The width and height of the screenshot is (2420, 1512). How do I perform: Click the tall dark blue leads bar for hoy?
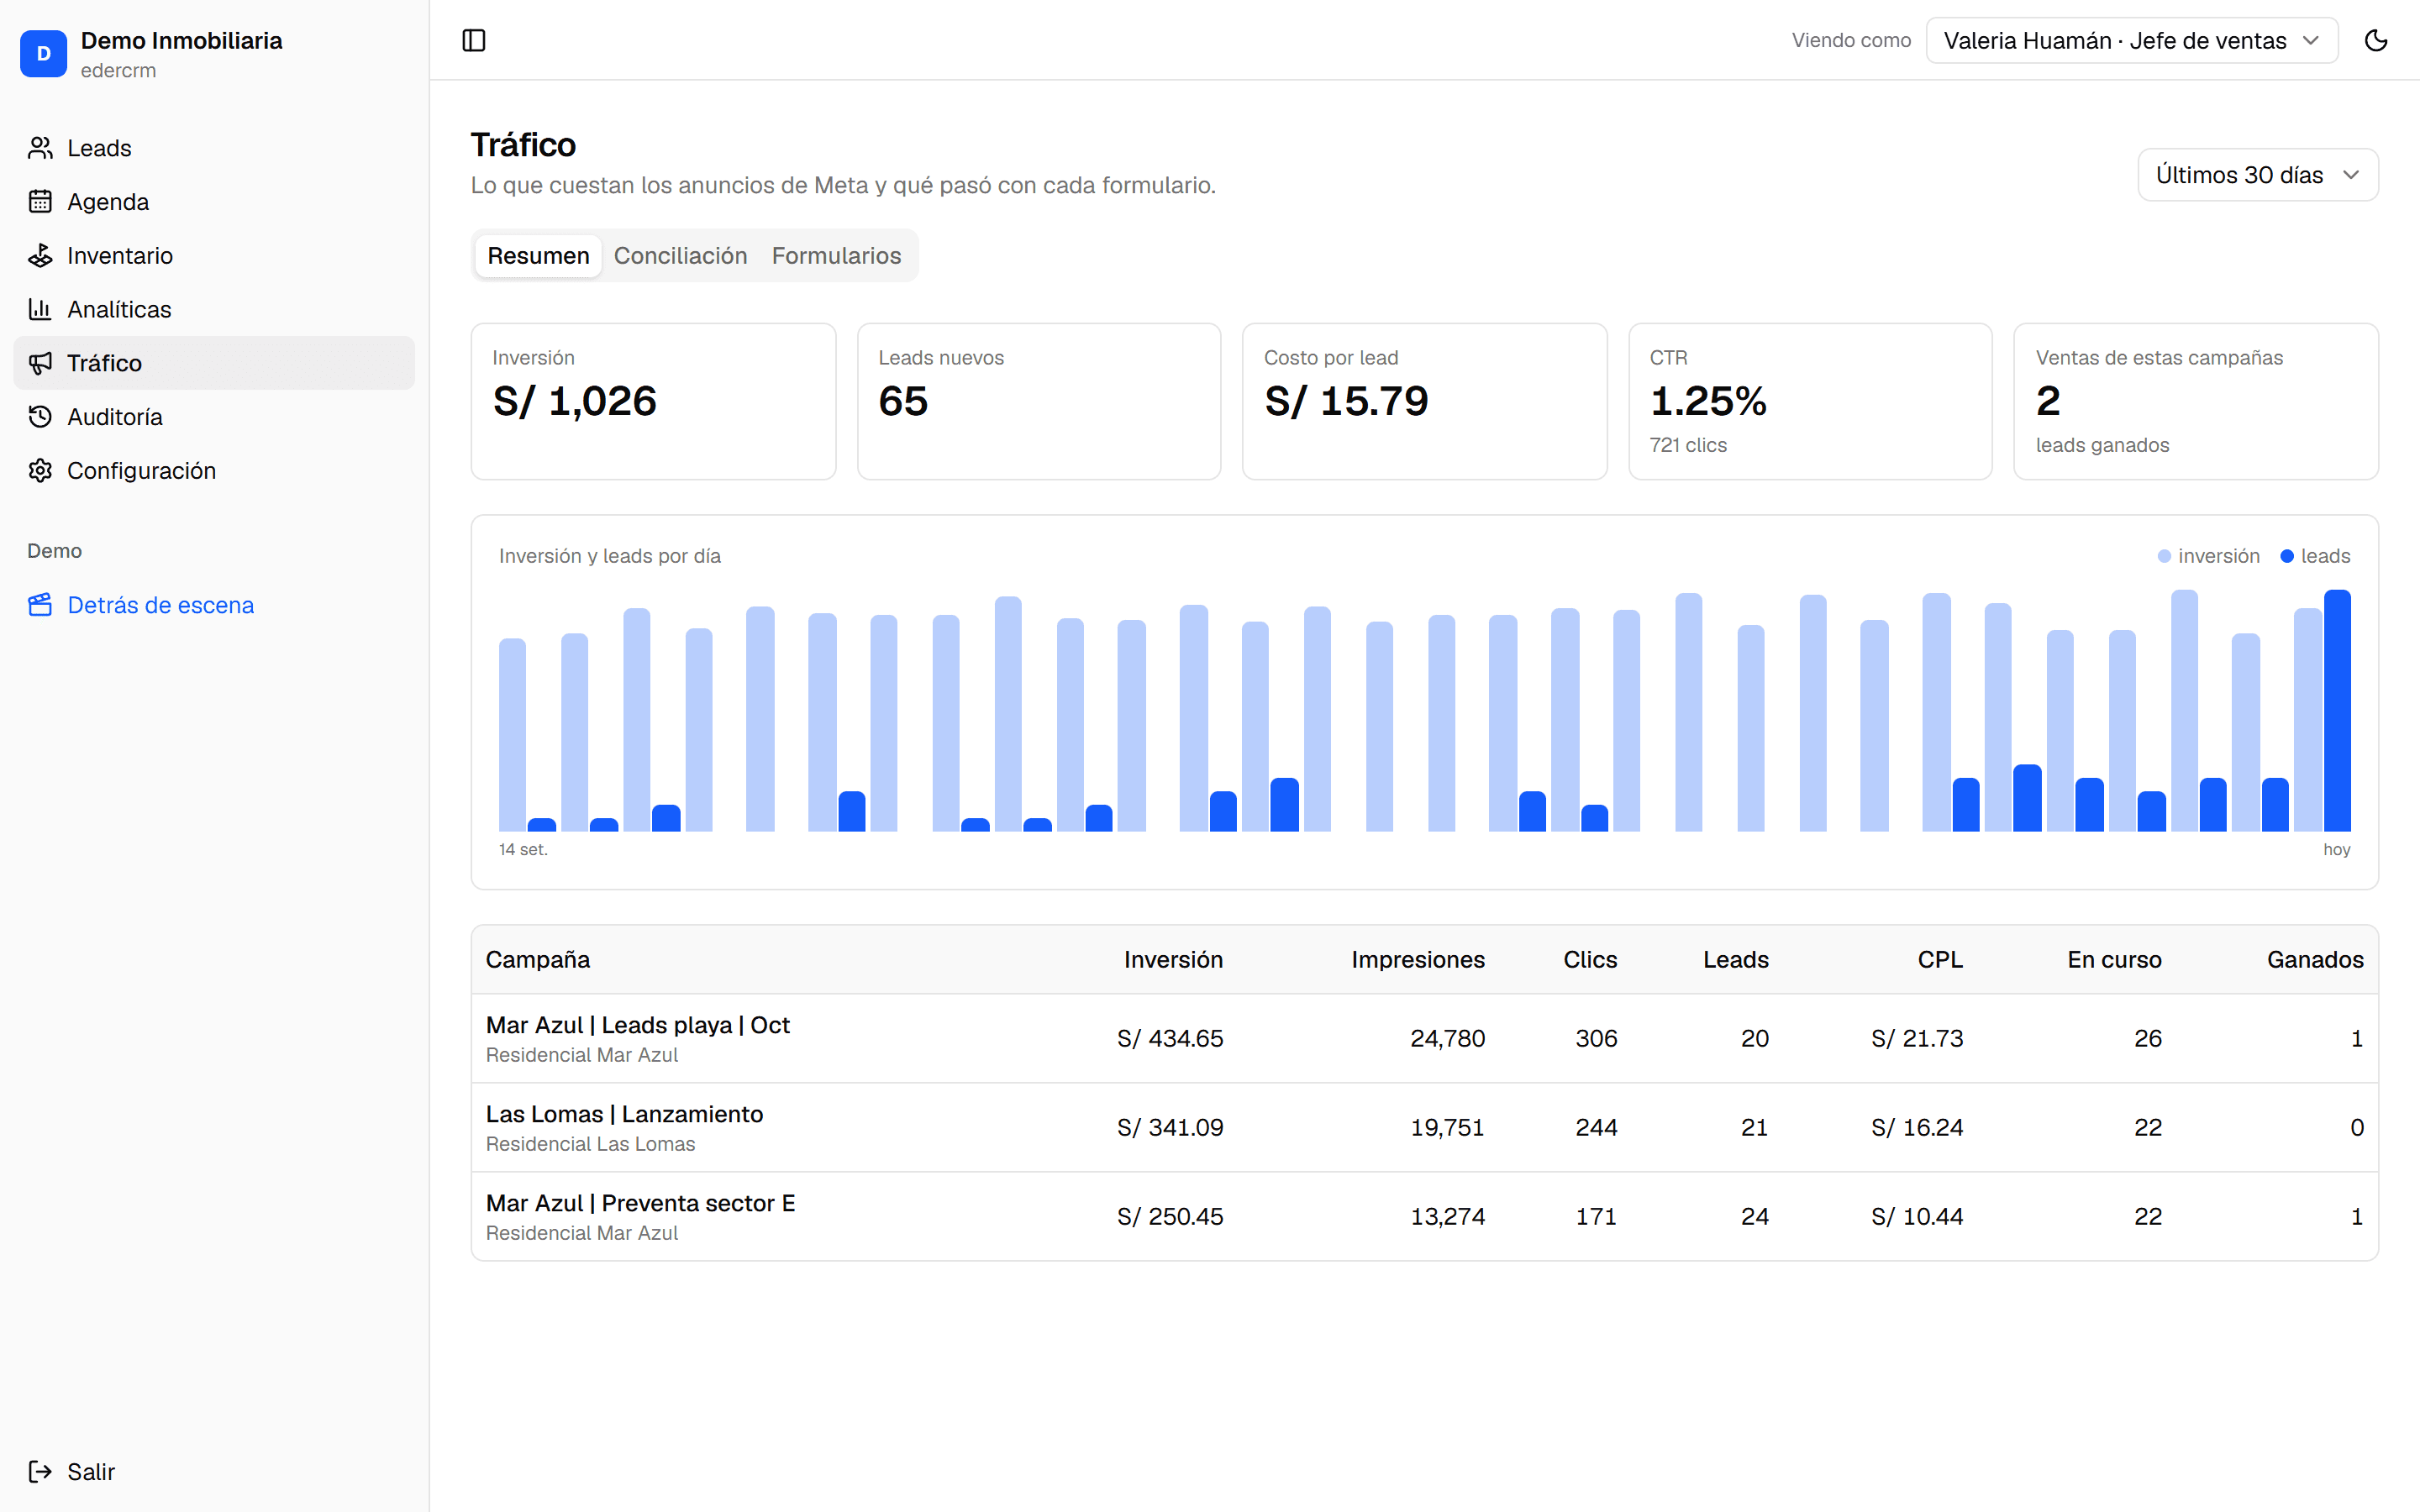(2337, 710)
